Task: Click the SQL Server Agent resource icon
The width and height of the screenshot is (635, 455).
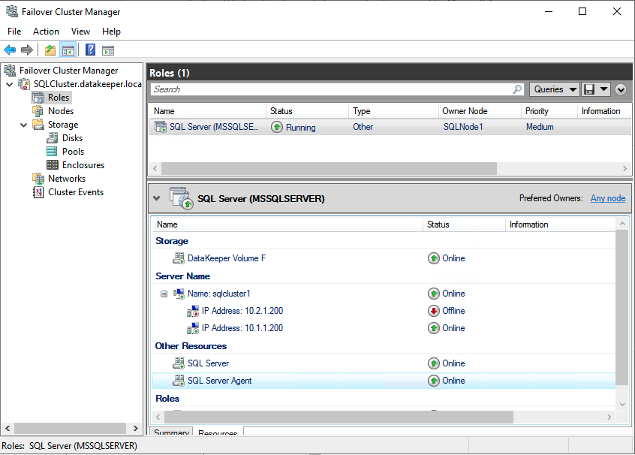Action: click(179, 381)
